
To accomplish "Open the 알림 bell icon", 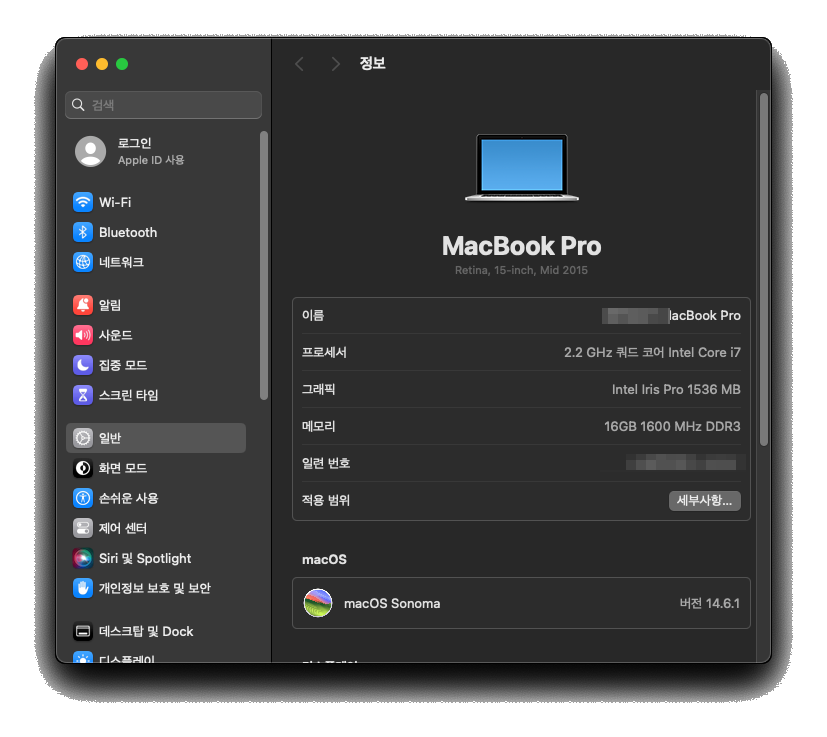I will (x=83, y=305).
